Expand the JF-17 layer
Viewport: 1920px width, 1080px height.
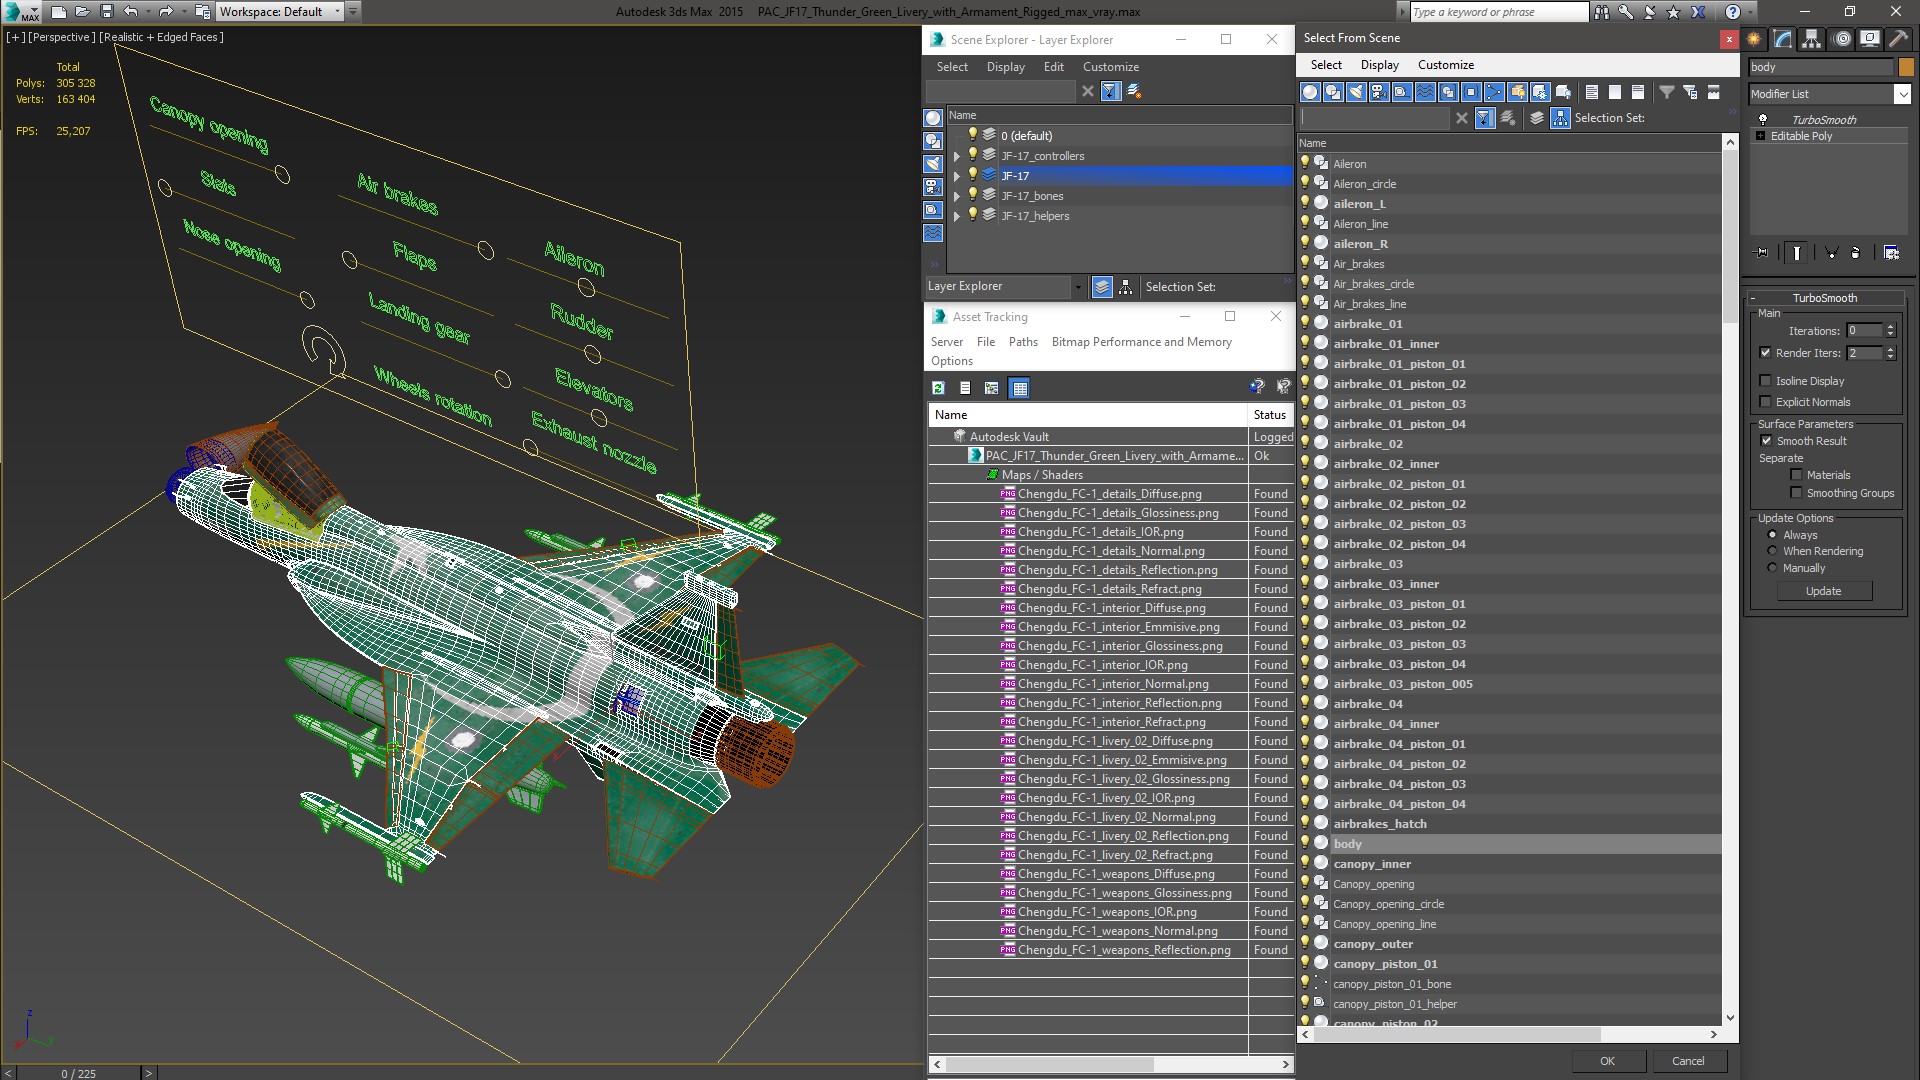(957, 176)
